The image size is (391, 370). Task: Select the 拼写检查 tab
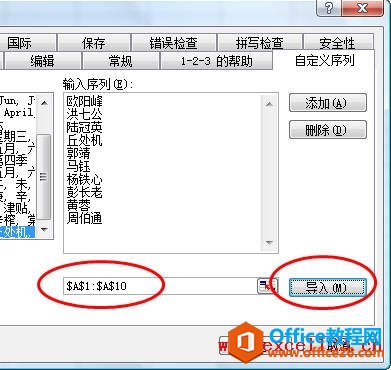(260, 43)
